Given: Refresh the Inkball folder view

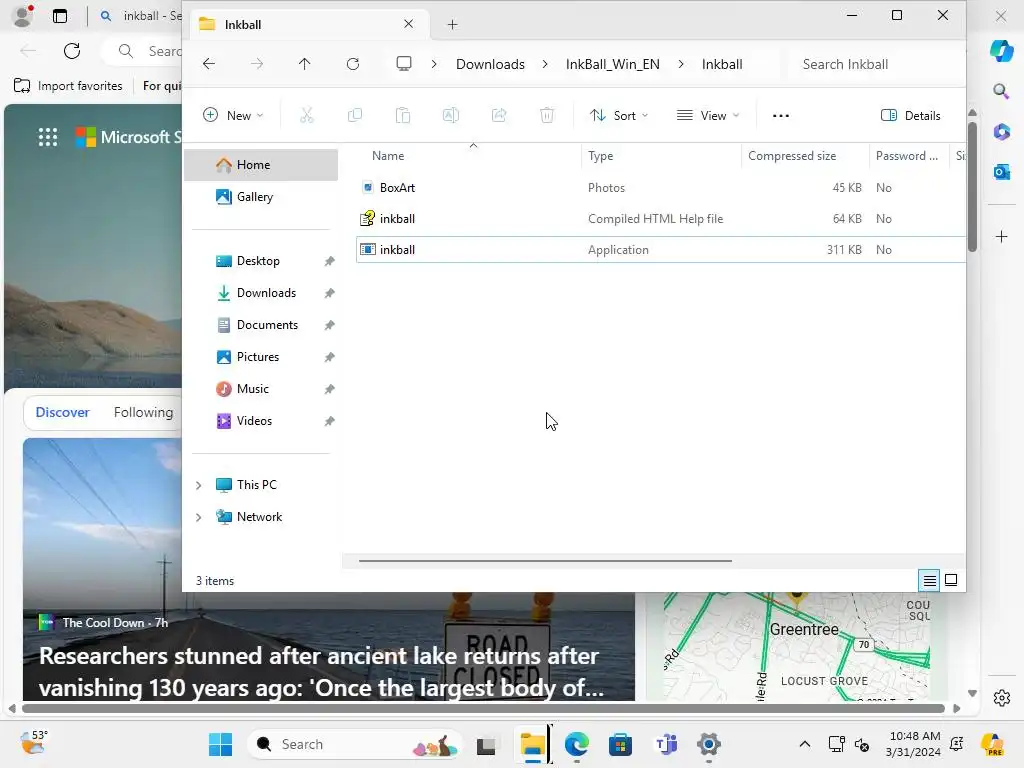Looking at the screenshot, I should point(353,63).
